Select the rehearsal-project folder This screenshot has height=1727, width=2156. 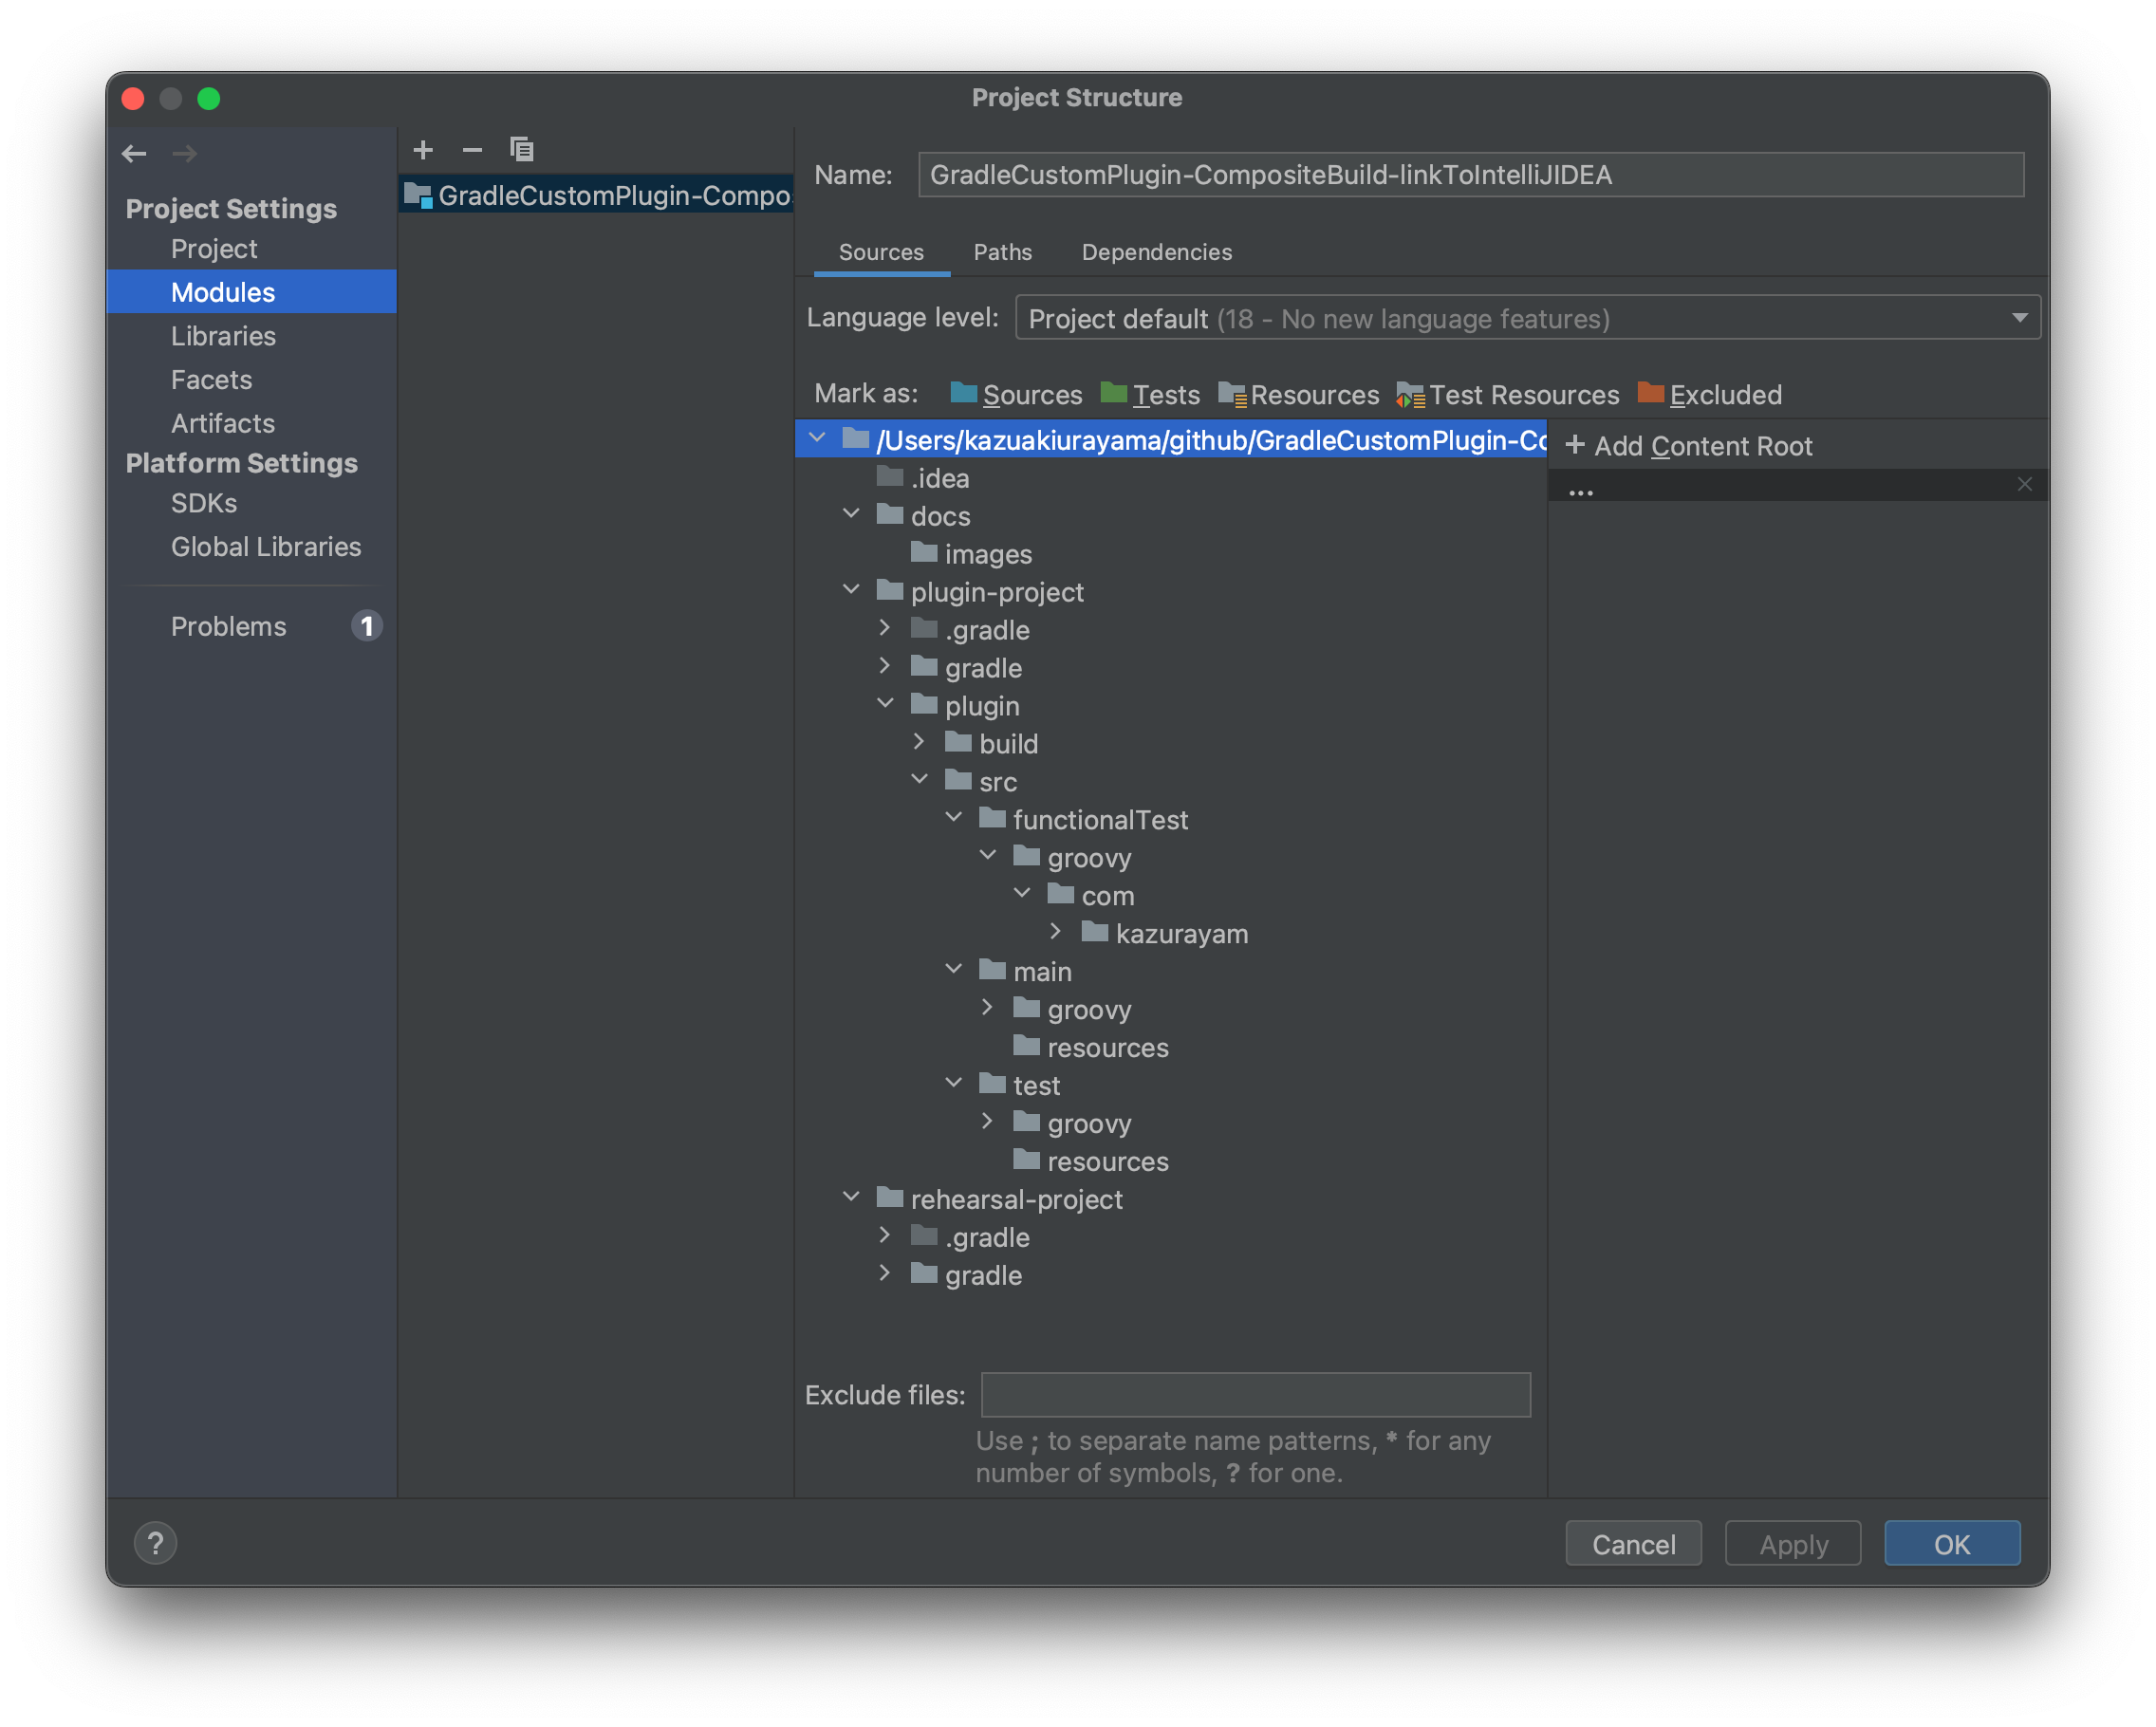click(x=1000, y=1199)
